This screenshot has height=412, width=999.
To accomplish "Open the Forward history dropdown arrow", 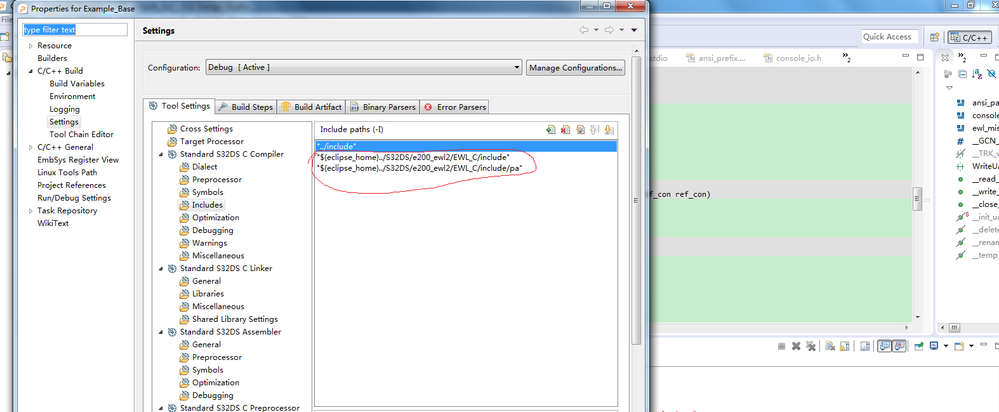I will [621, 30].
